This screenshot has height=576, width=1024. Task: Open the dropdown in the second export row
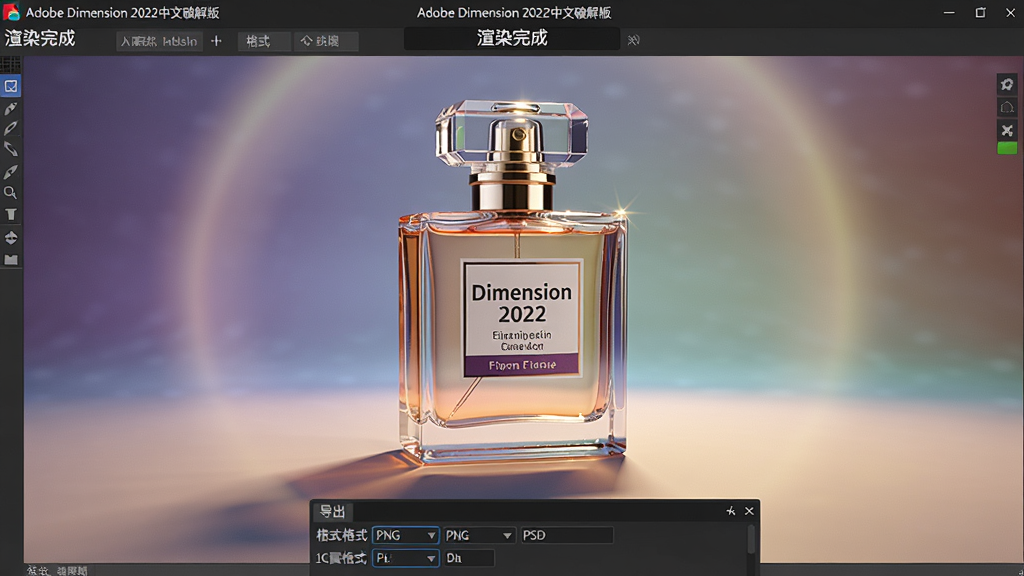406,558
